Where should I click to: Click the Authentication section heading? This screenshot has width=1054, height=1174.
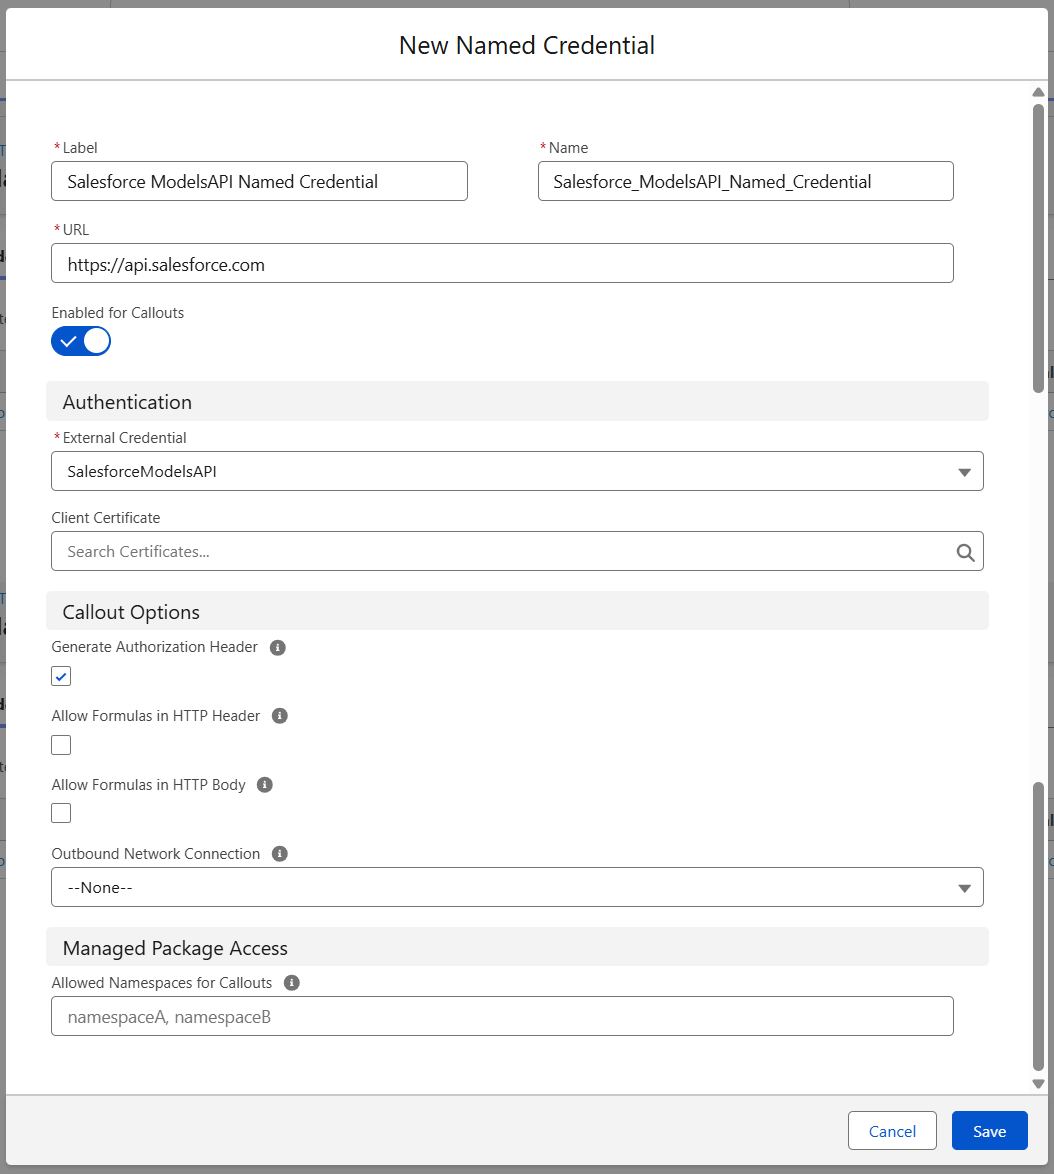tap(127, 402)
